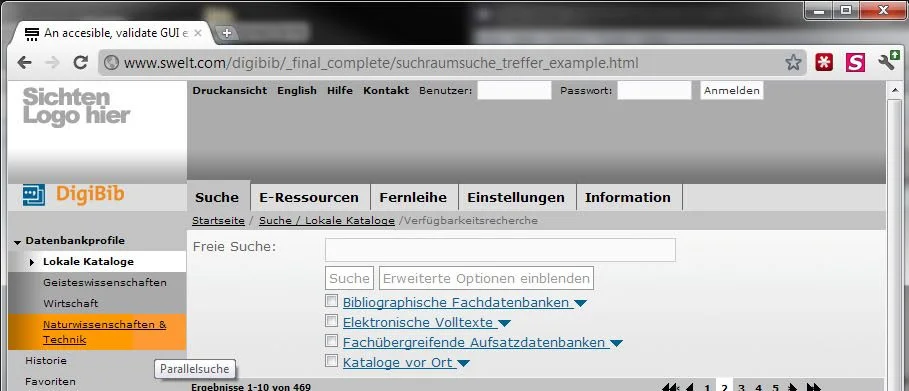Viewport: 909px width, 391px height.
Task: Click the Startseite breadcrumb link
Action: [x=219, y=220]
